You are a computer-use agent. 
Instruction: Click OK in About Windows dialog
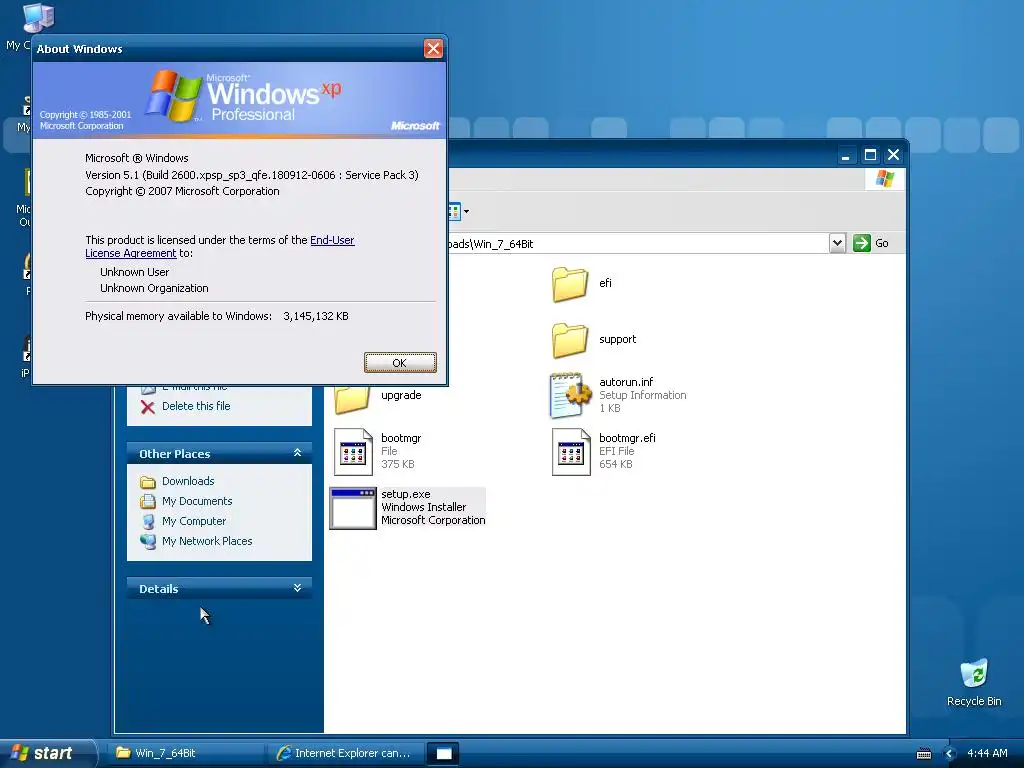pyautogui.click(x=400, y=362)
